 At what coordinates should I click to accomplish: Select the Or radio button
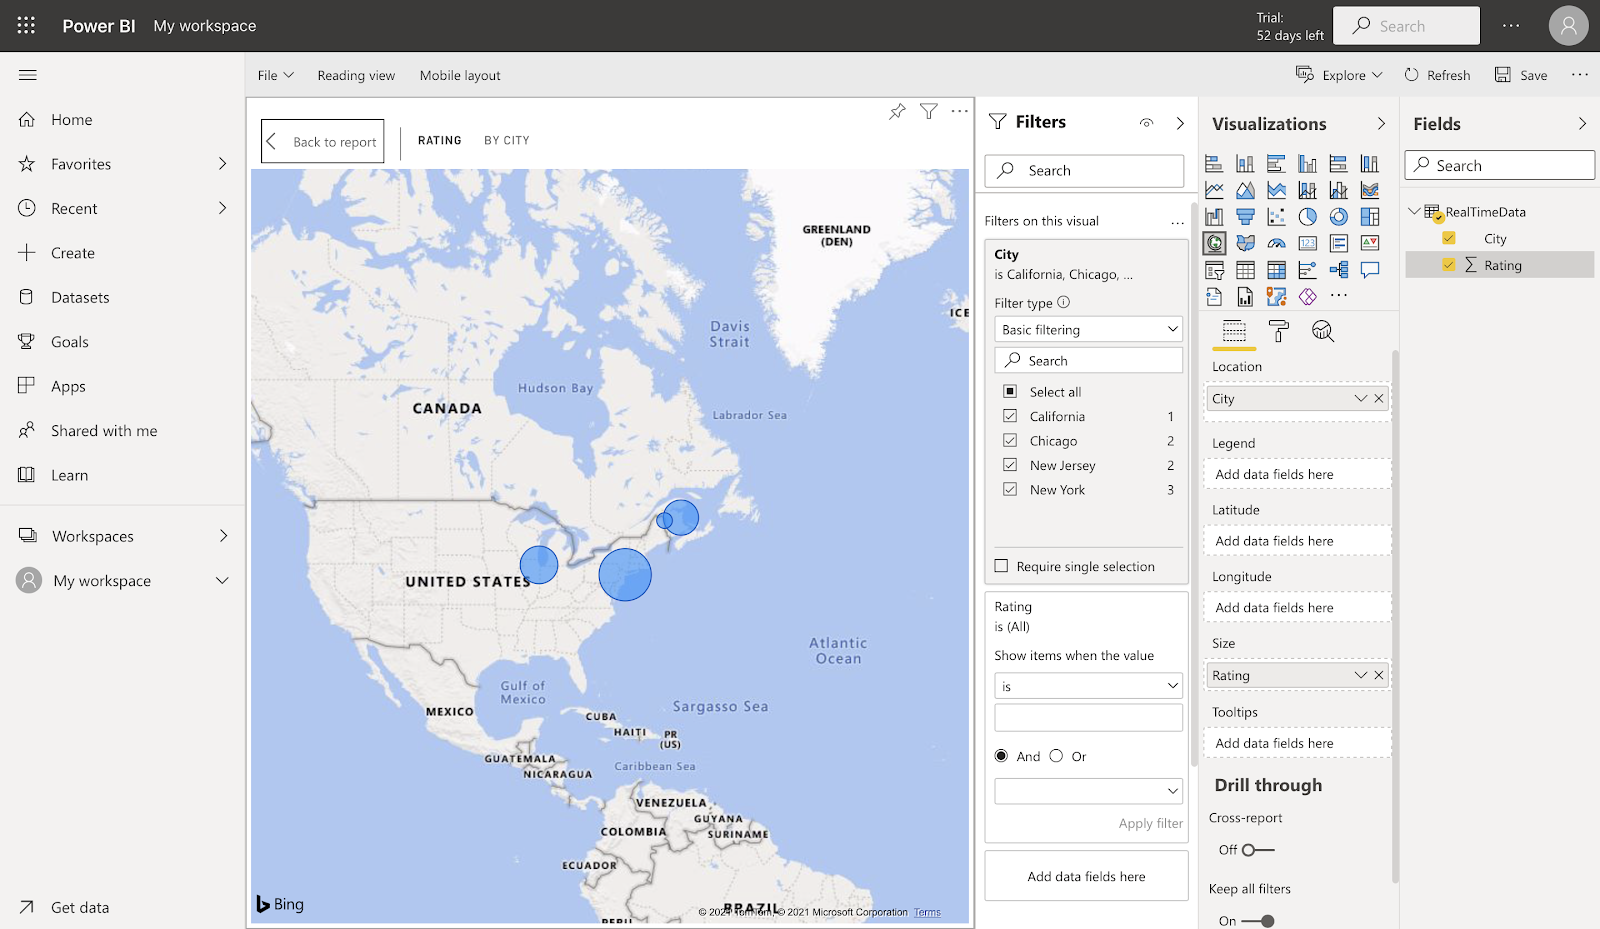(x=1056, y=756)
